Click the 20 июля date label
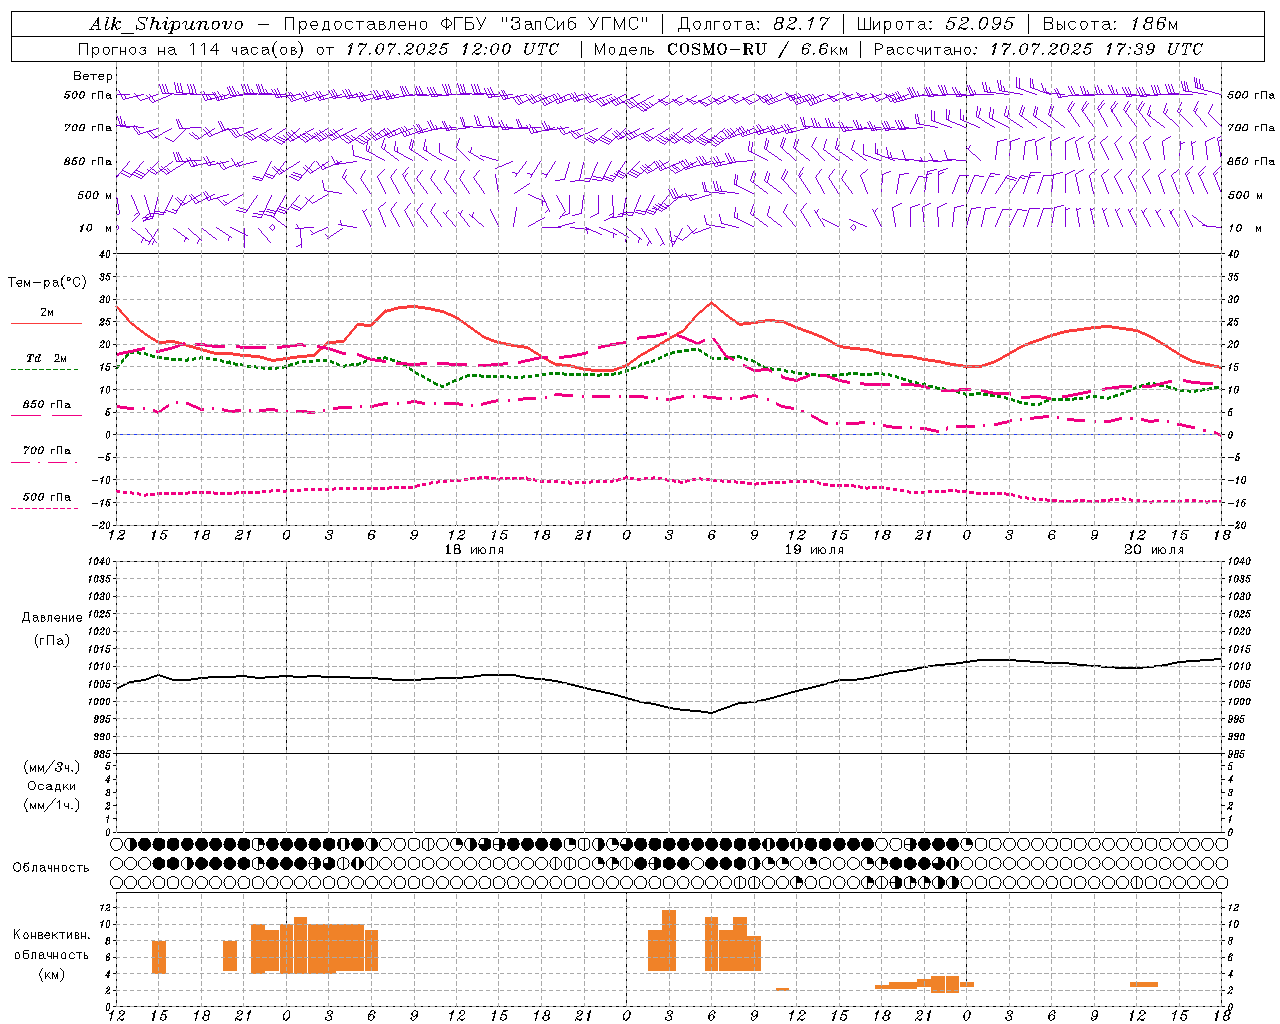Viewport: 1280px width, 1024px height. coord(1154,550)
